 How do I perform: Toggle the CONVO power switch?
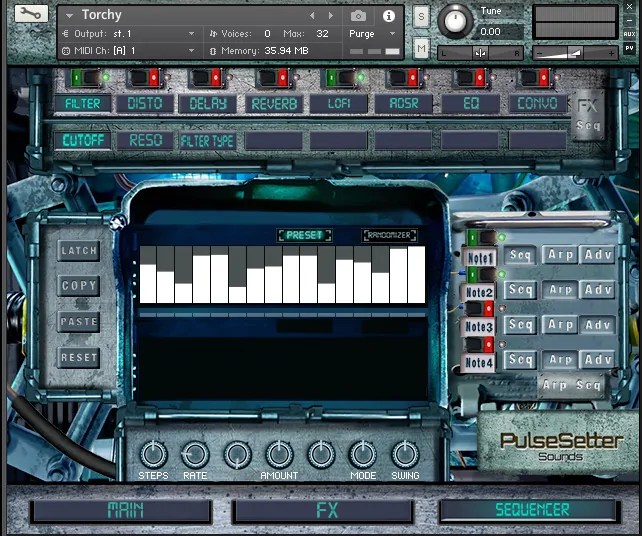[535, 78]
